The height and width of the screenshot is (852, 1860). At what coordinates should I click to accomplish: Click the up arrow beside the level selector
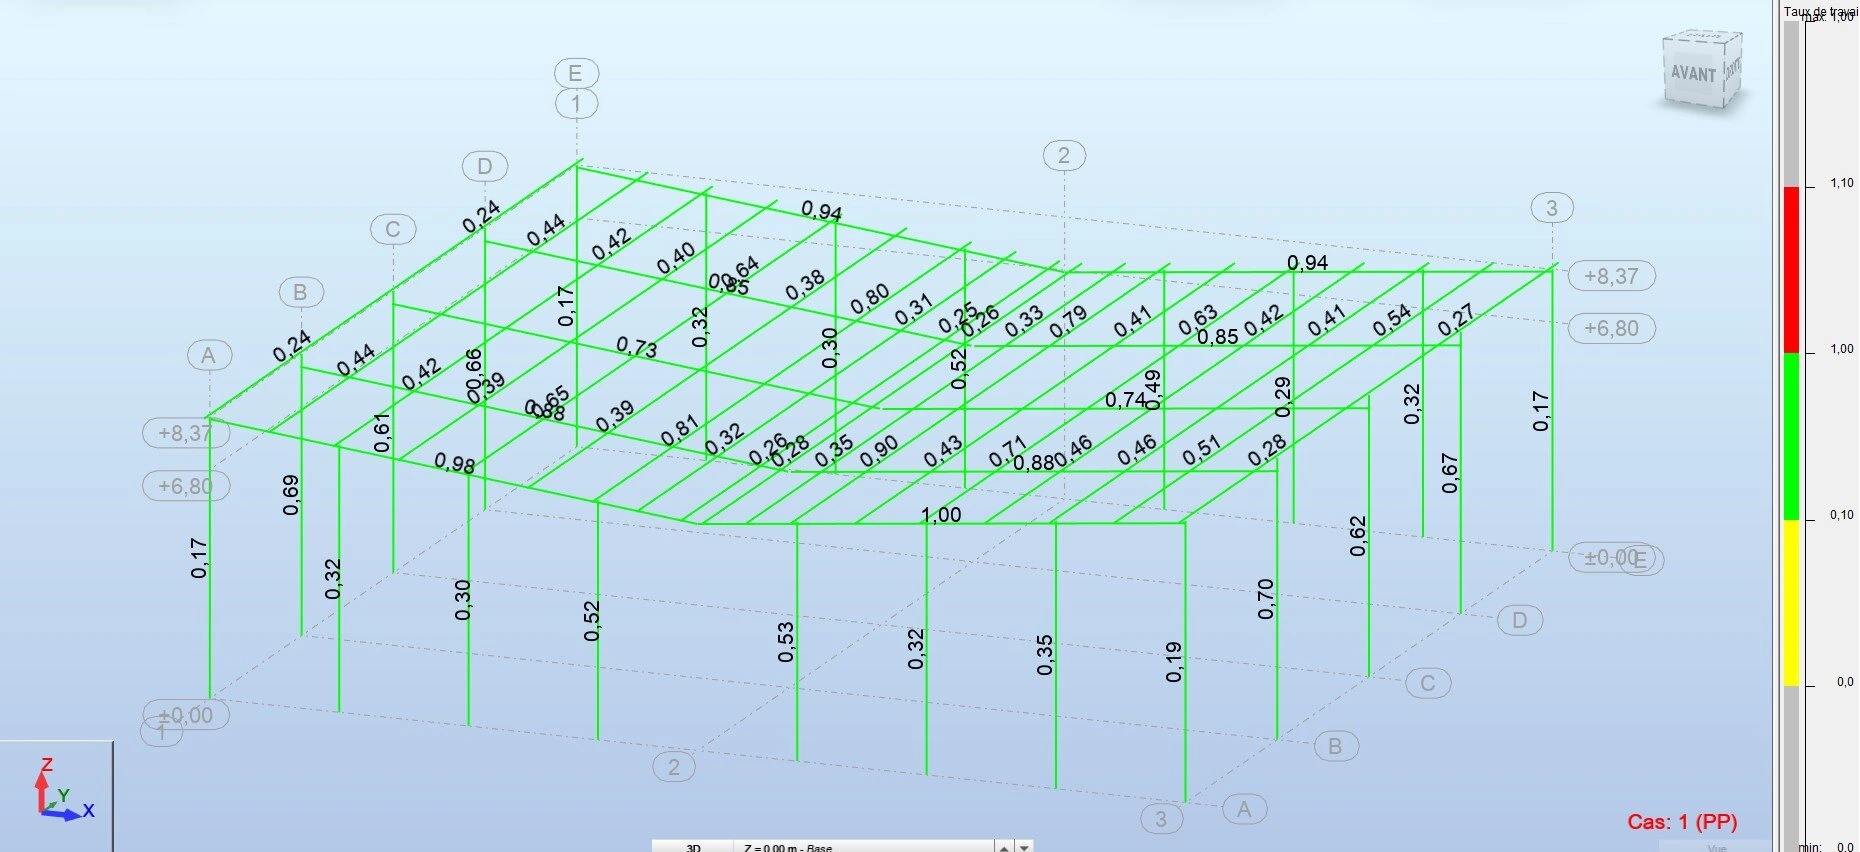click(1004, 847)
